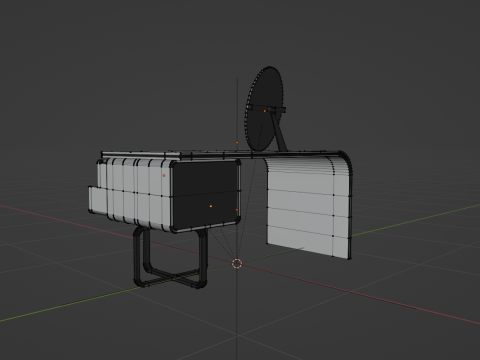Click the orange origin dot on disc crossbar

point(265,111)
